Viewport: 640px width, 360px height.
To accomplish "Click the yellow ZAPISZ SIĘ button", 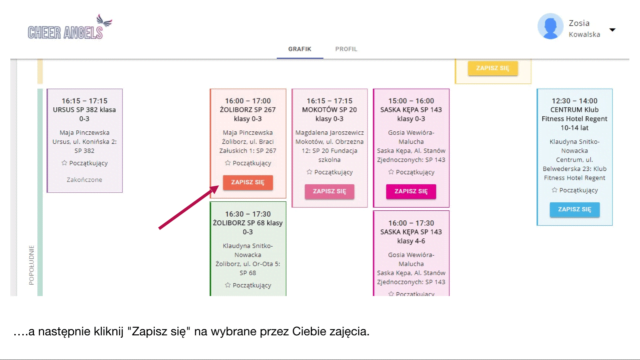I will 493,68.
